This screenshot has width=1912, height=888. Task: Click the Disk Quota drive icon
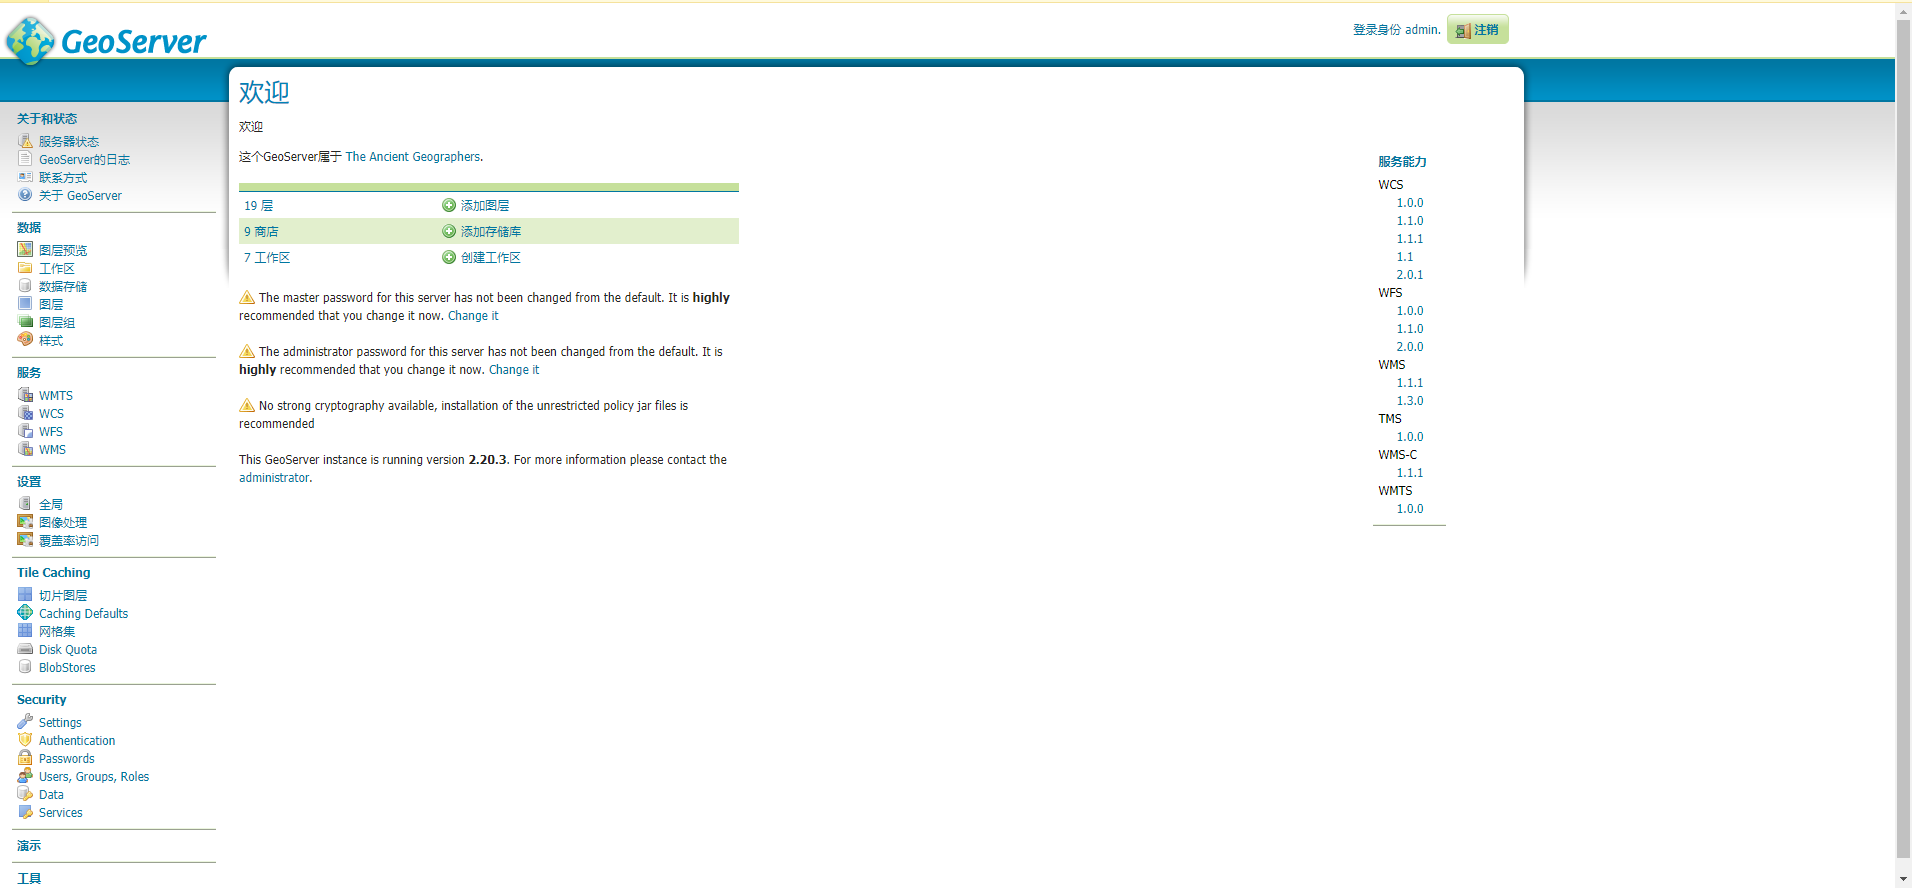click(x=25, y=649)
